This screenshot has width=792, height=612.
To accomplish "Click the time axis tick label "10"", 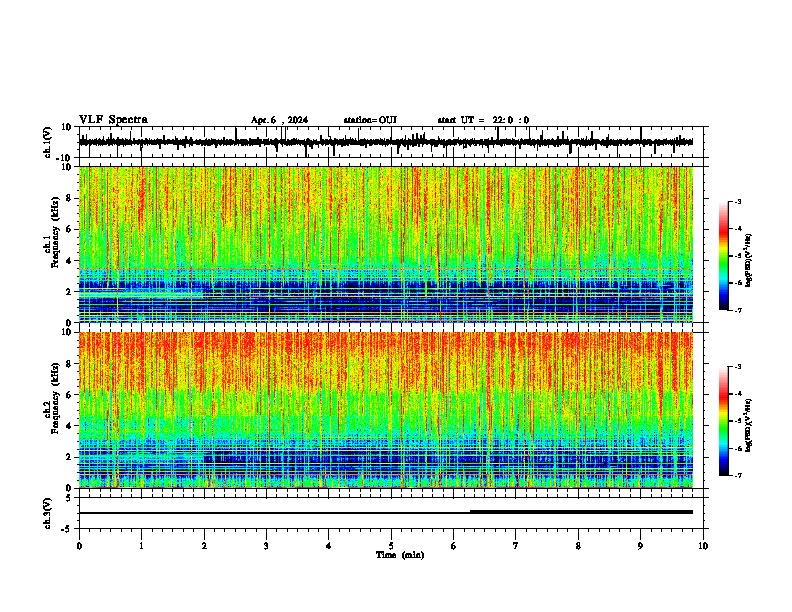I will point(703,546).
